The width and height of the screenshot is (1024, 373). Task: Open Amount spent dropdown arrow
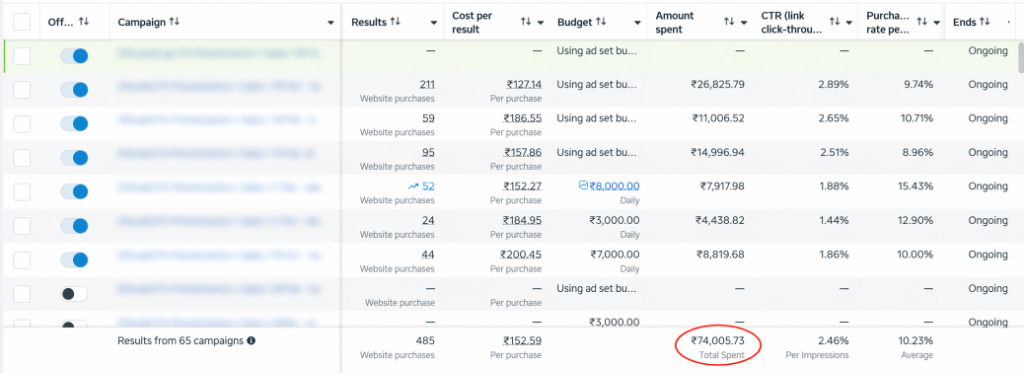pos(744,23)
